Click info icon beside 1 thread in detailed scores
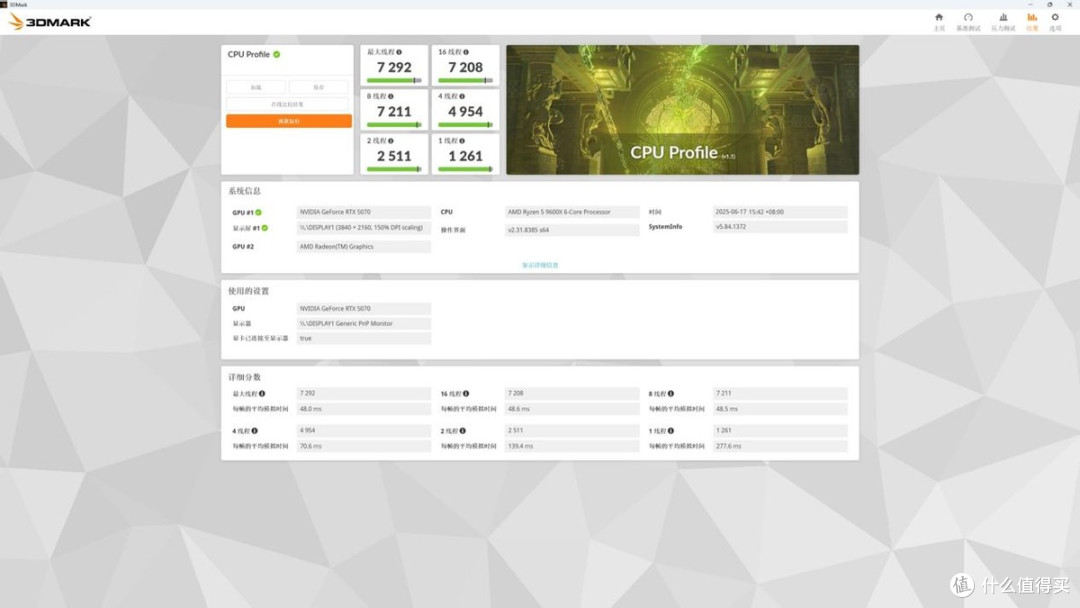The image size is (1080, 608). (x=670, y=431)
